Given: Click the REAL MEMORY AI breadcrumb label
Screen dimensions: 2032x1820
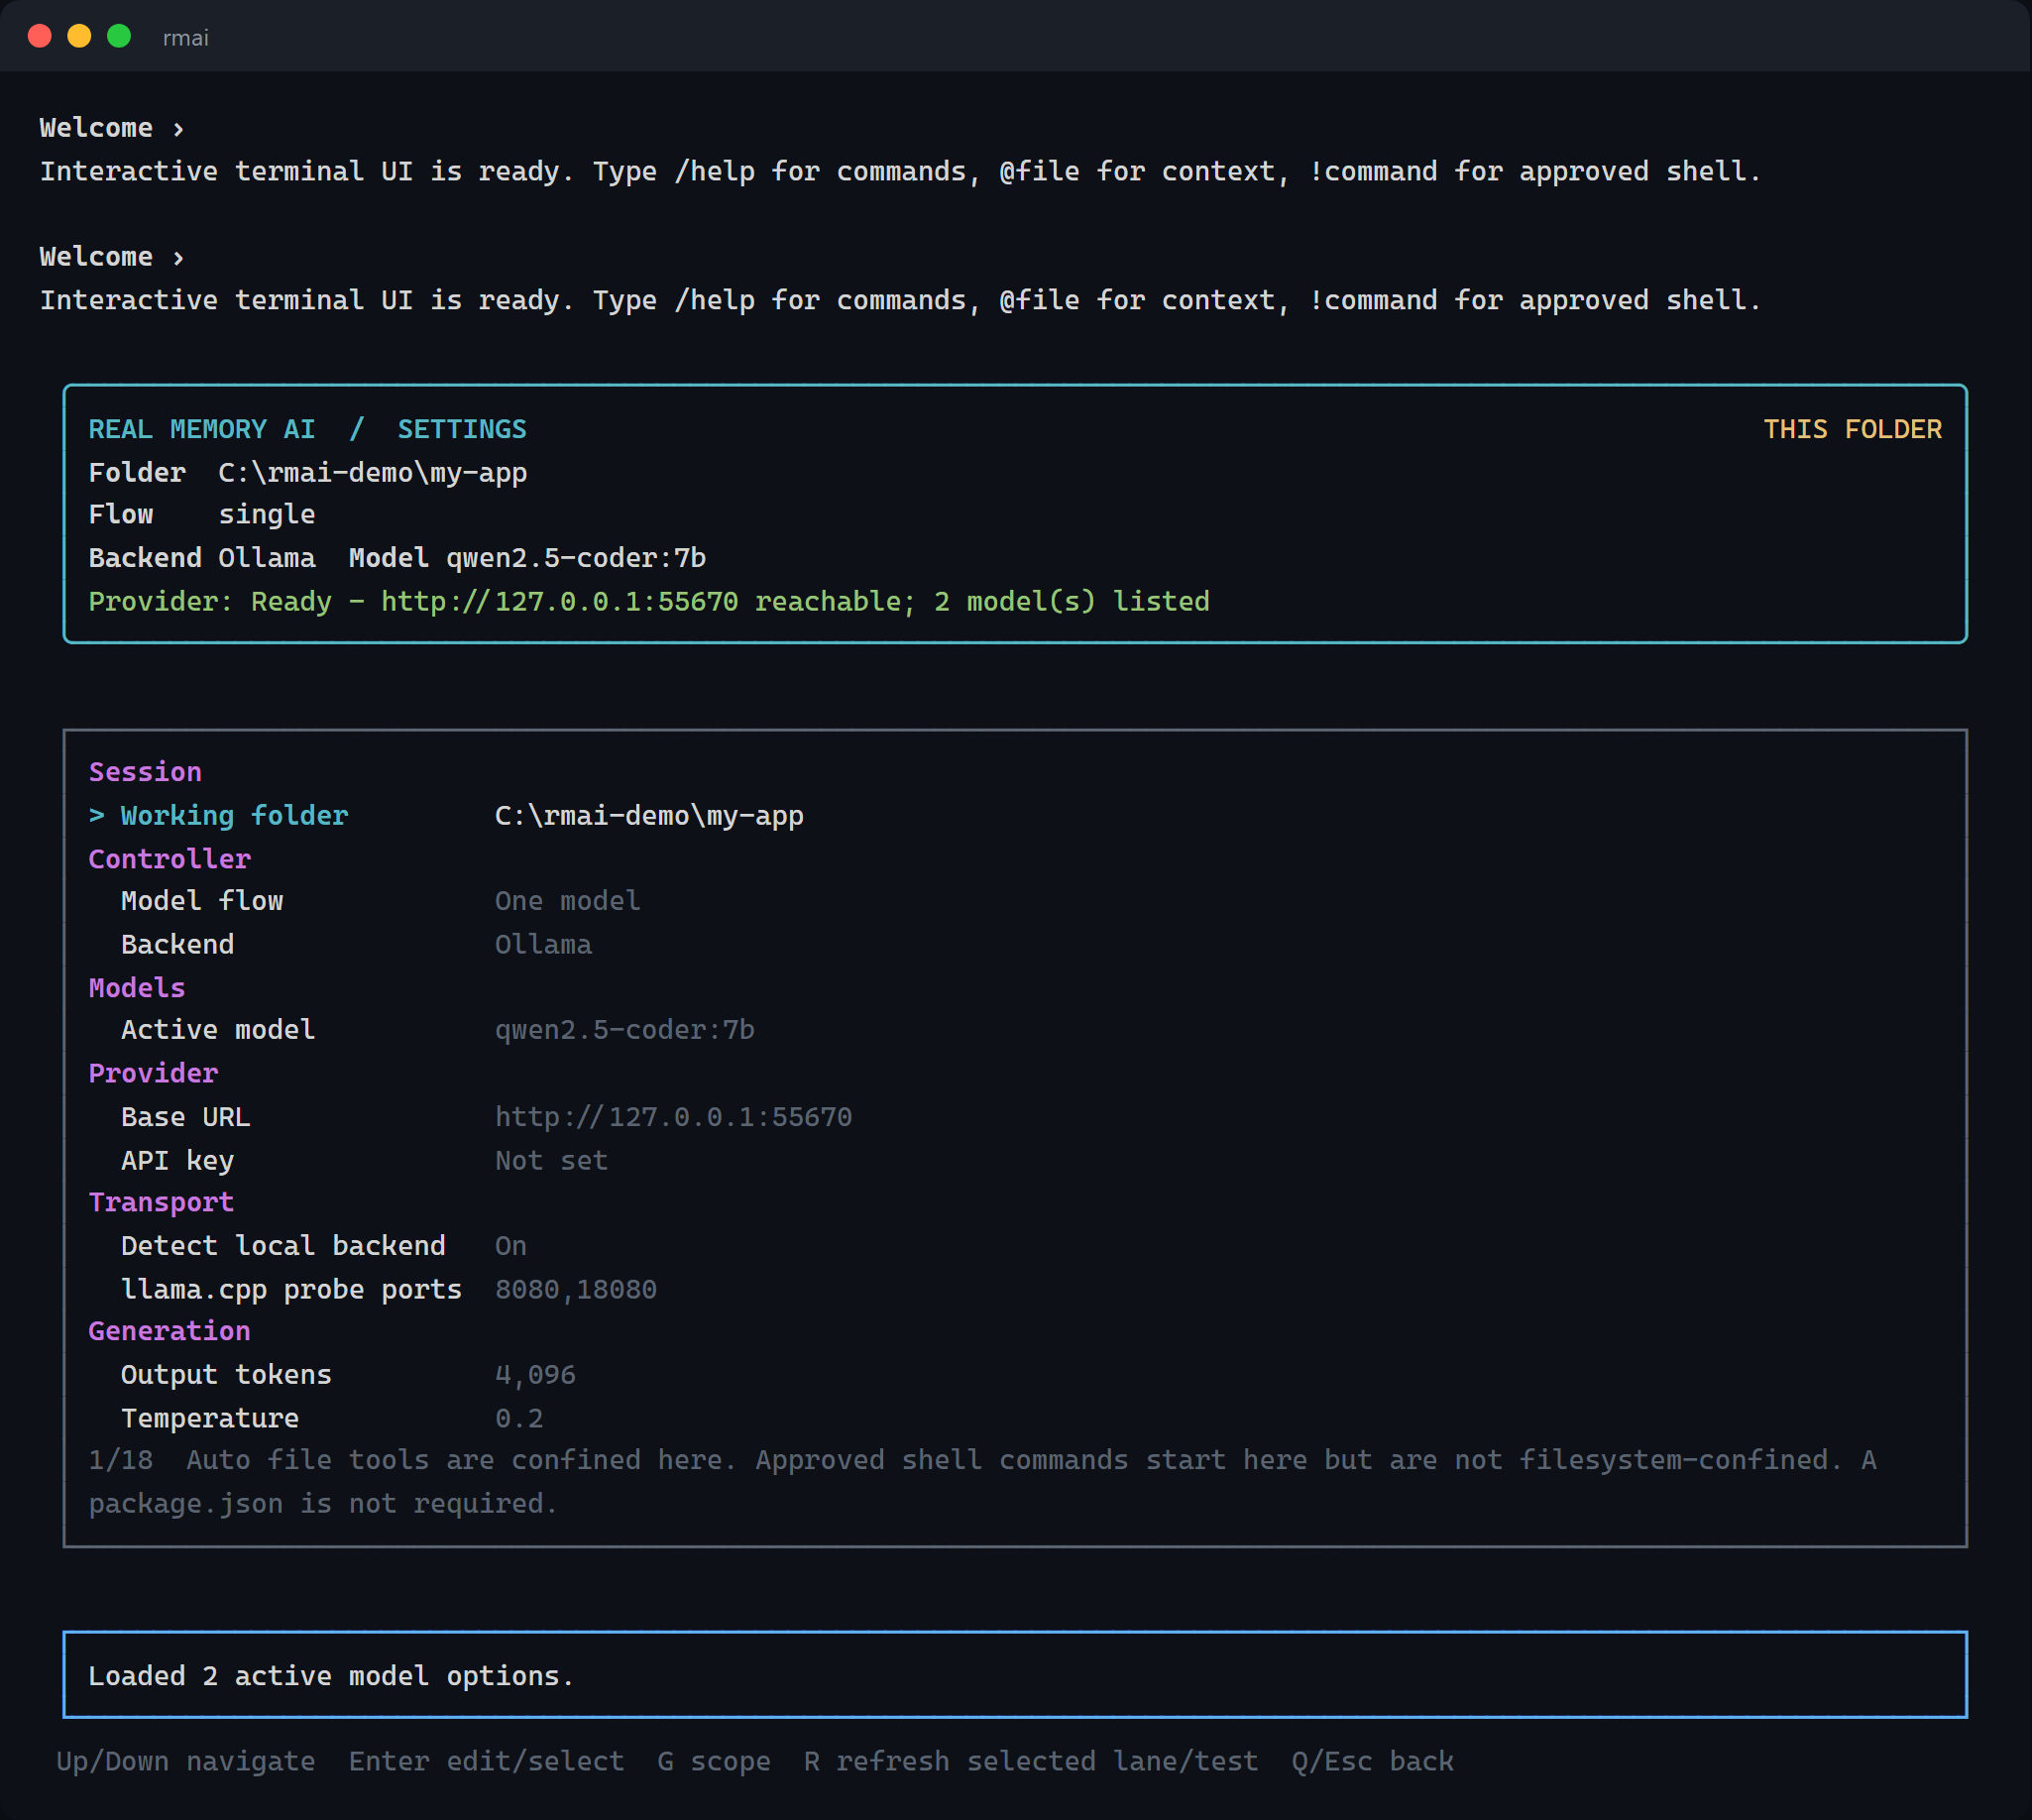Looking at the screenshot, I should pyautogui.click(x=202, y=429).
